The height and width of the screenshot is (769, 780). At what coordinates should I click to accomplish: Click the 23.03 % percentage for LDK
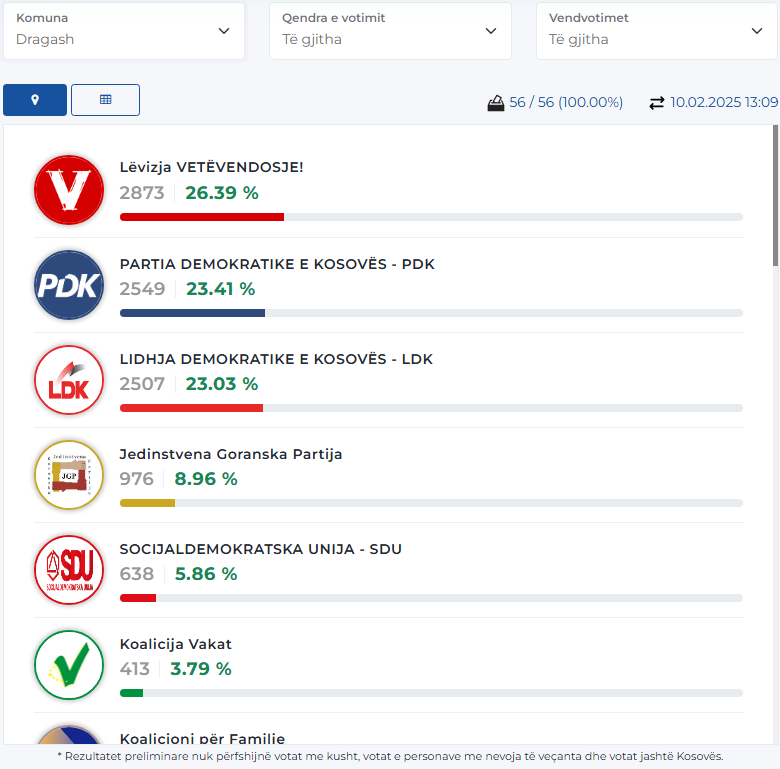[222, 384]
